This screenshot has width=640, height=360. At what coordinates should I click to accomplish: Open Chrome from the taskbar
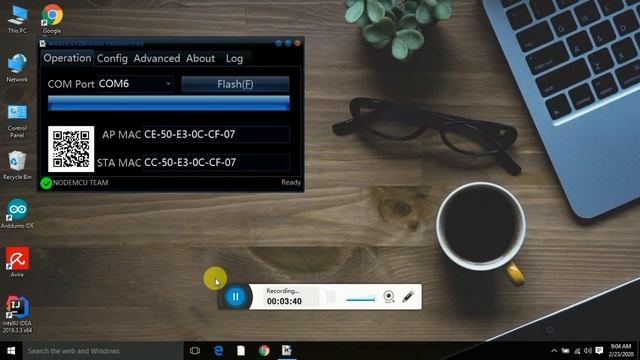click(264, 351)
